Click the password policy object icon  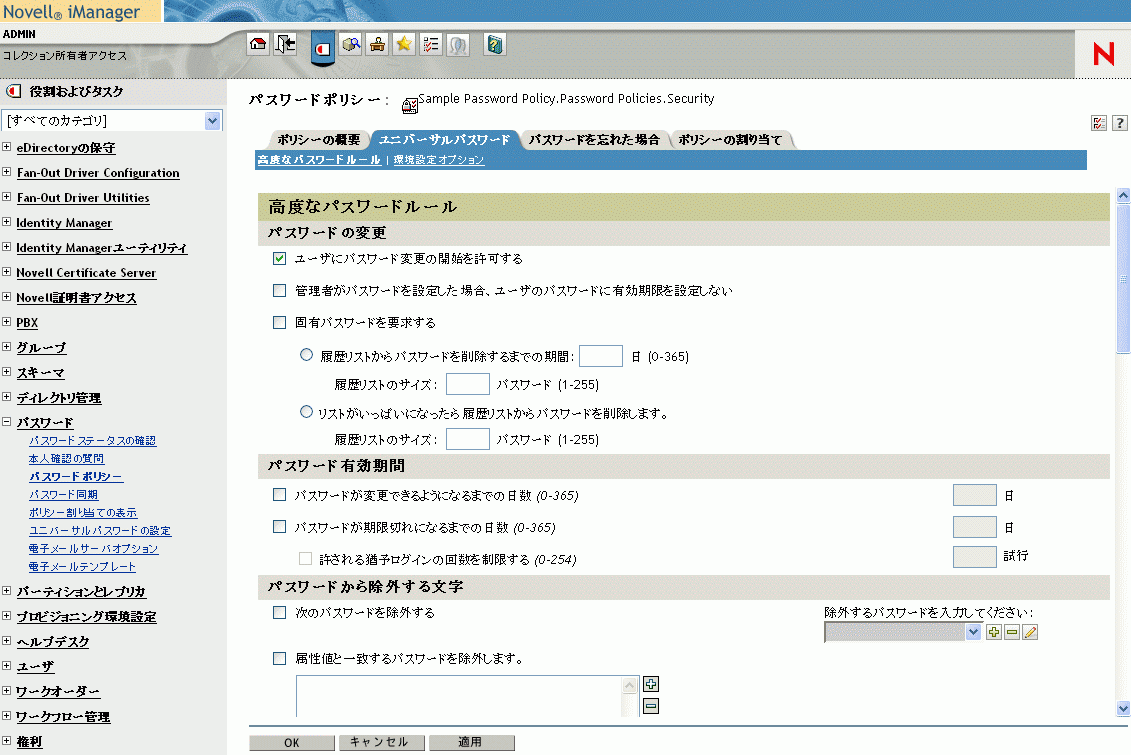click(x=410, y=106)
